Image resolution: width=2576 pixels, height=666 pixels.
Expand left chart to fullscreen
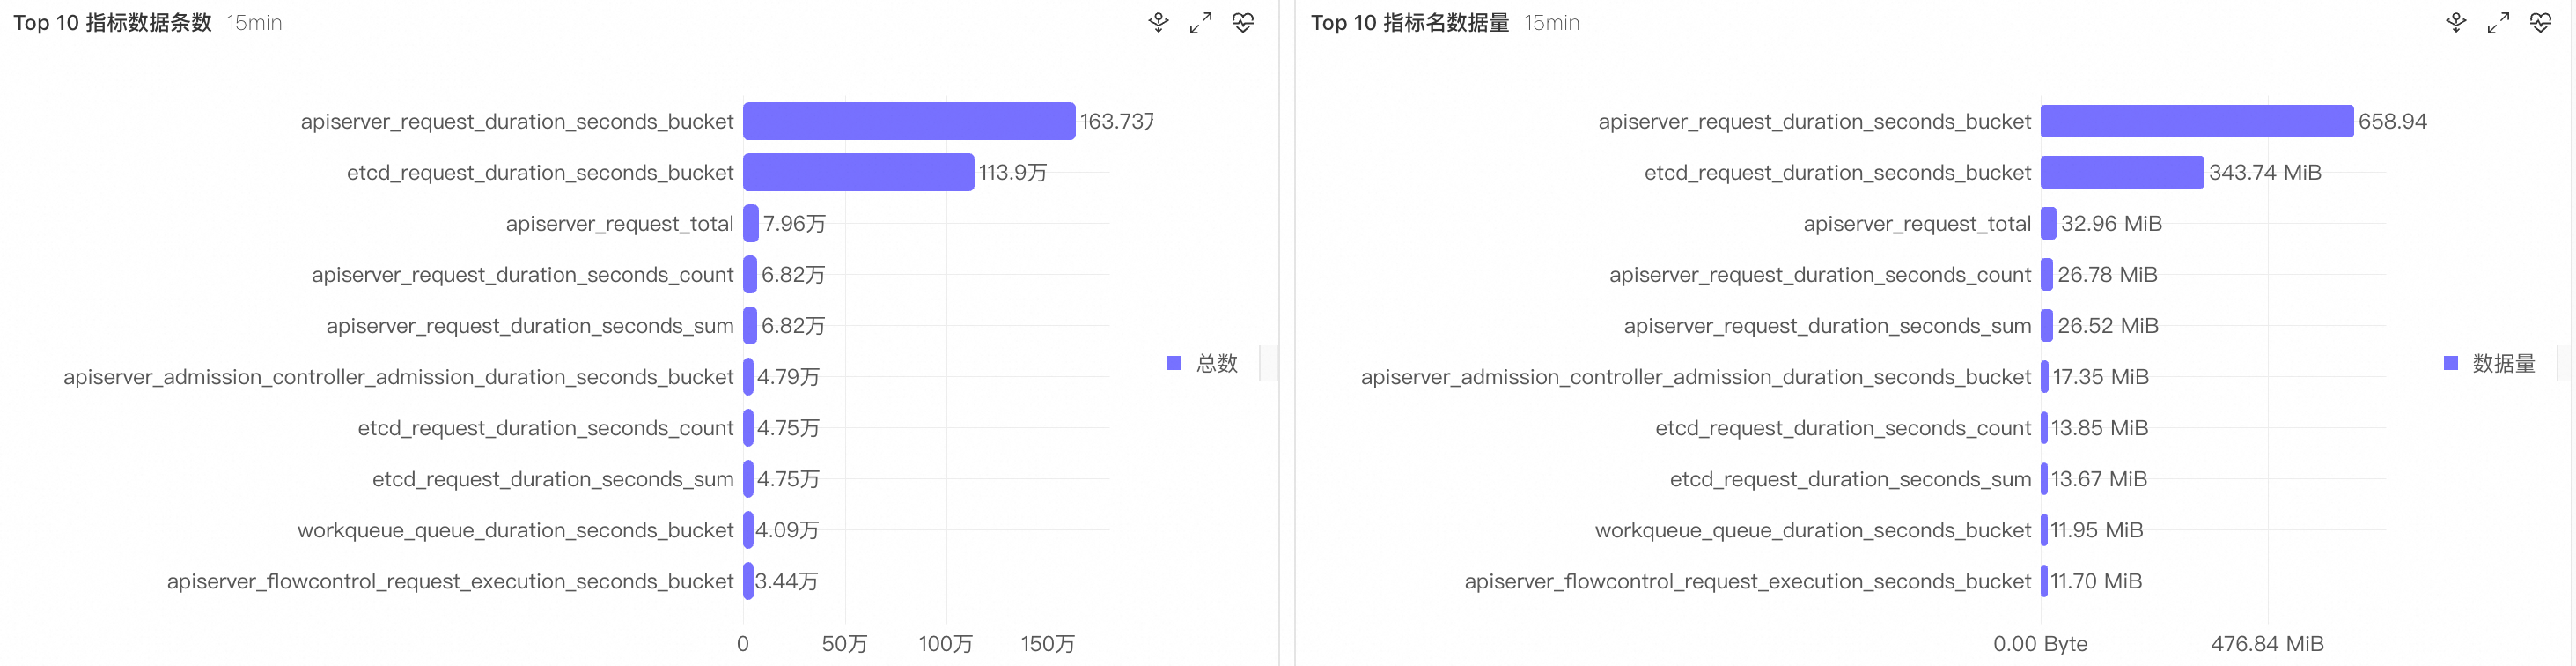pyautogui.click(x=1200, y=22)
